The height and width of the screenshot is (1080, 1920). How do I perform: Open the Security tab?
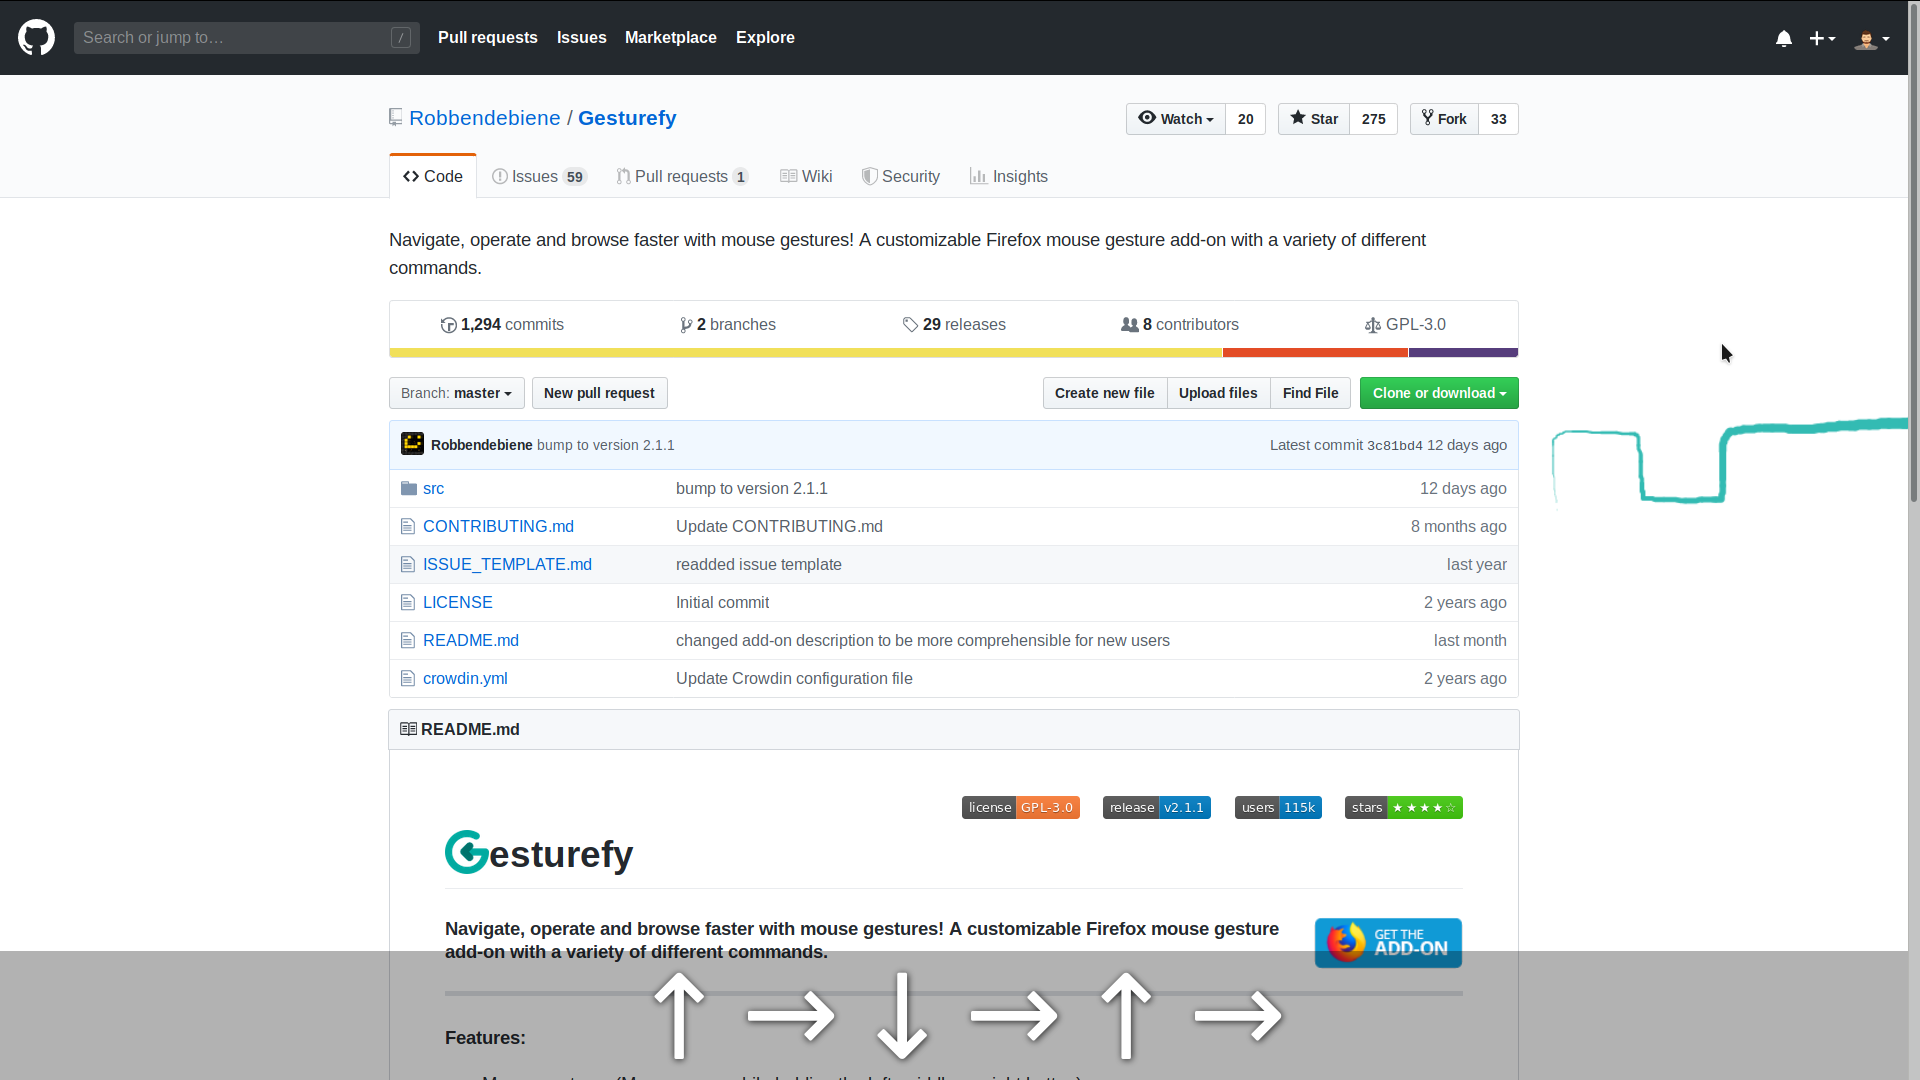[x=901, y=176]
